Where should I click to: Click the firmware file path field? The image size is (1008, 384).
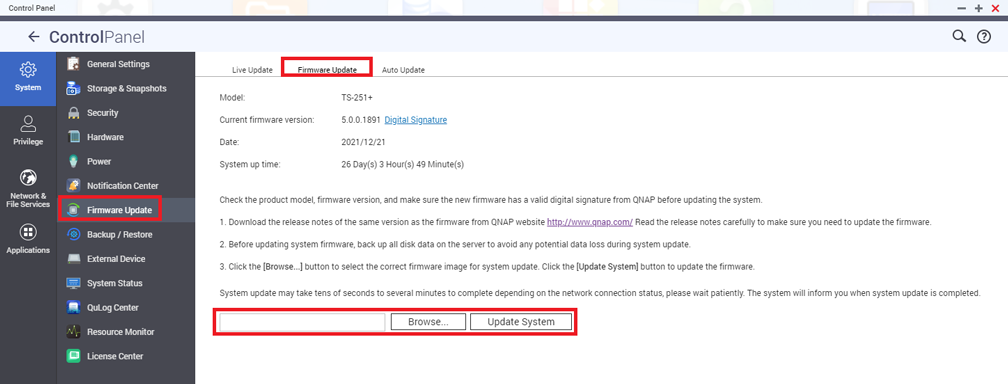point(302,322)
